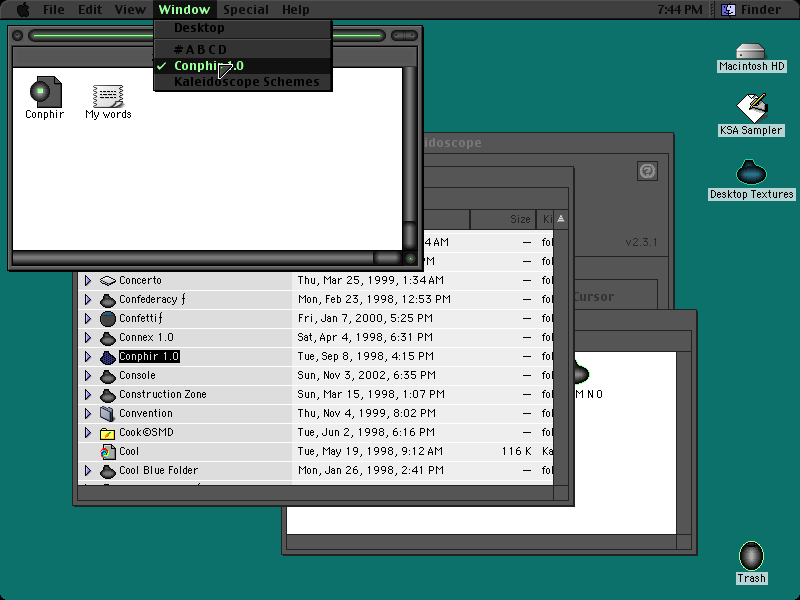Click the Console folder icon

click(108, 376)
